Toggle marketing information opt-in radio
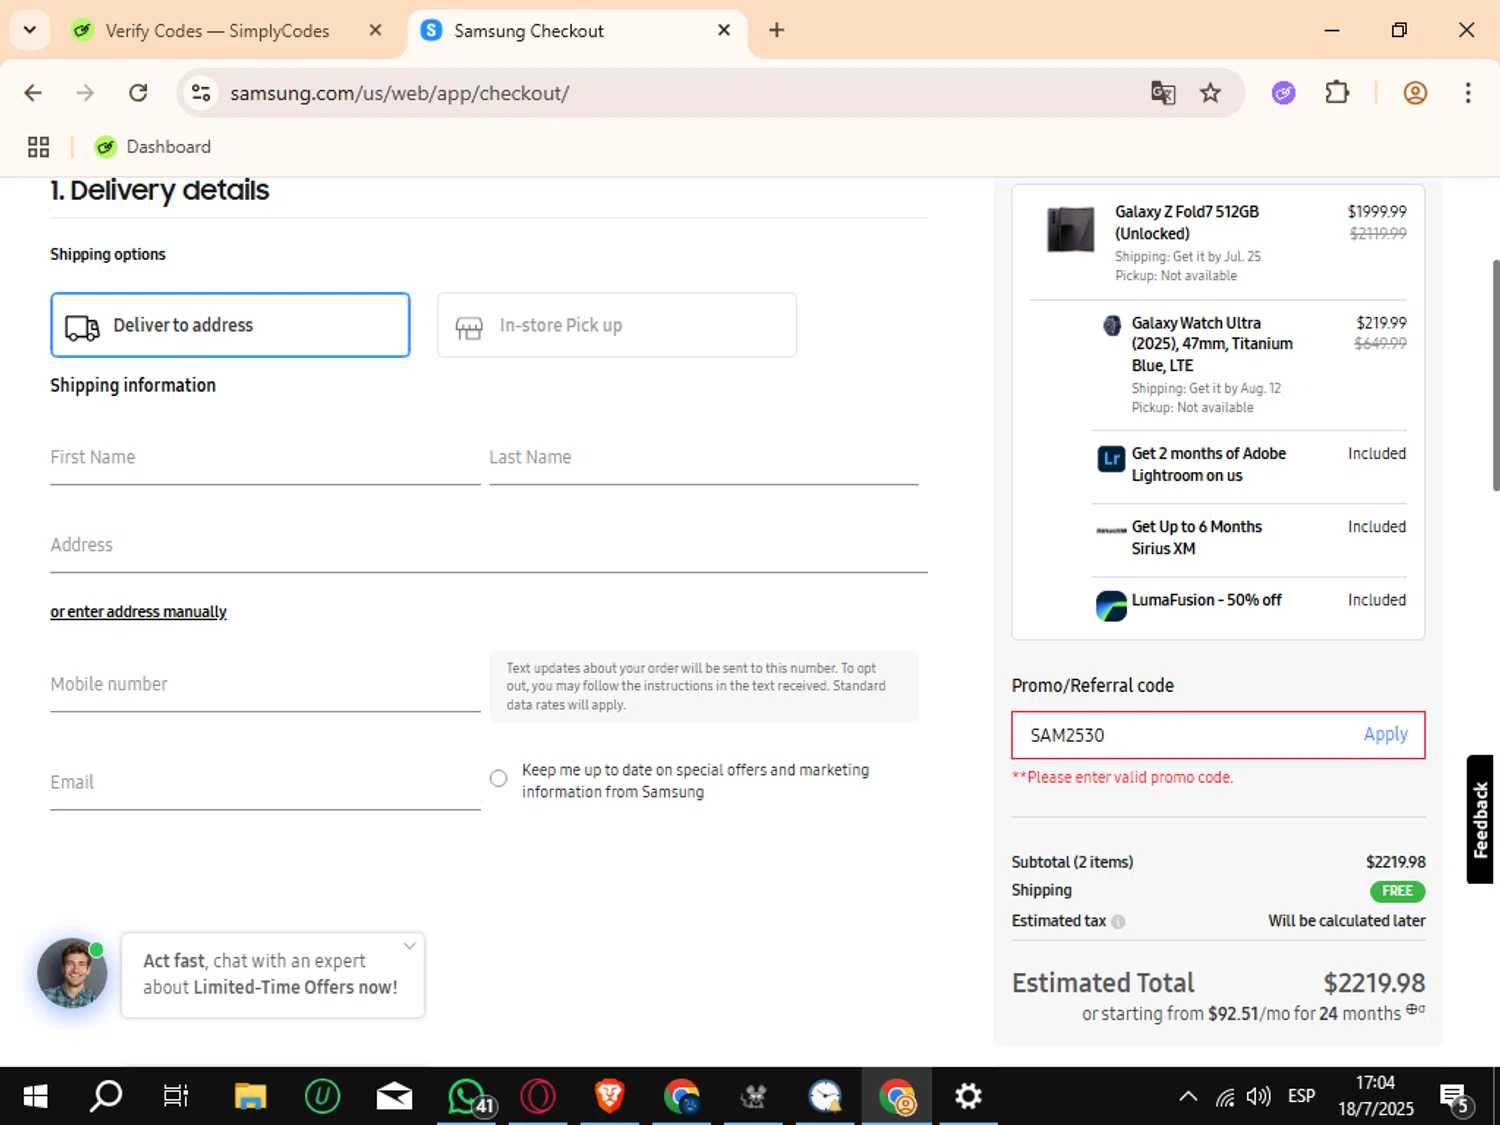Viewport: 1500px width, 1125px height. coord(498,778)
